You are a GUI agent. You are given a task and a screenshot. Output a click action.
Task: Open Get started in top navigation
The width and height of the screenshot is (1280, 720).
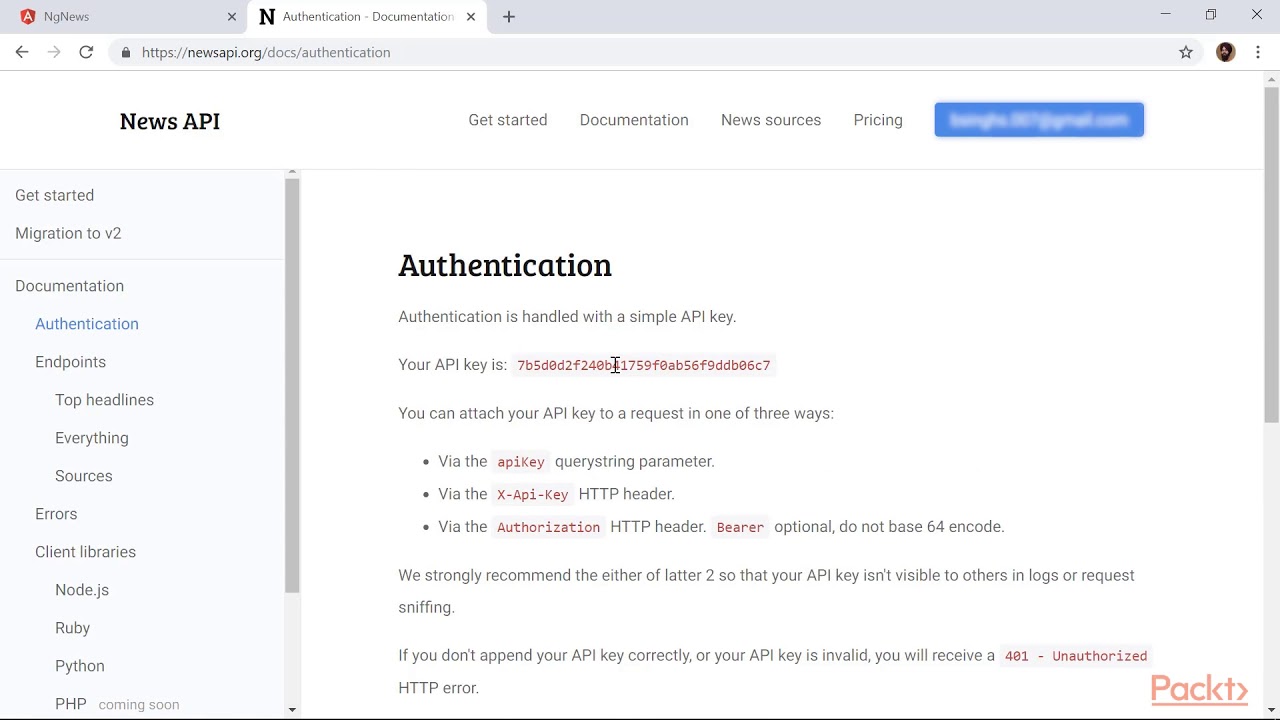(508, 120)
